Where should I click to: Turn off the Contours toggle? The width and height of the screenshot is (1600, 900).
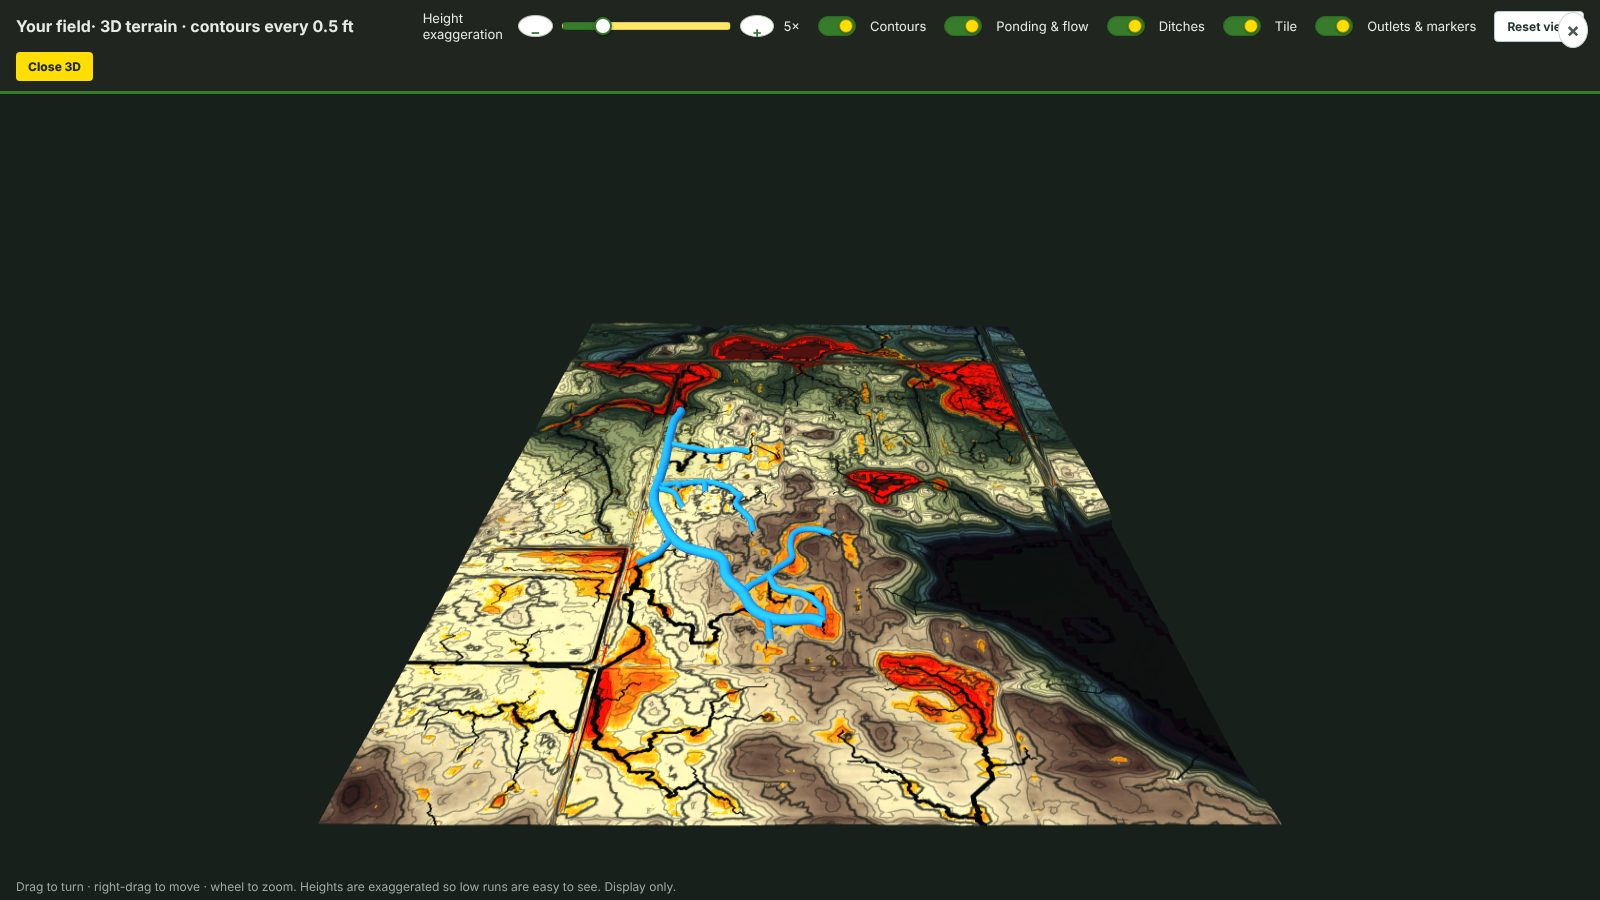(x=837, y=26)
